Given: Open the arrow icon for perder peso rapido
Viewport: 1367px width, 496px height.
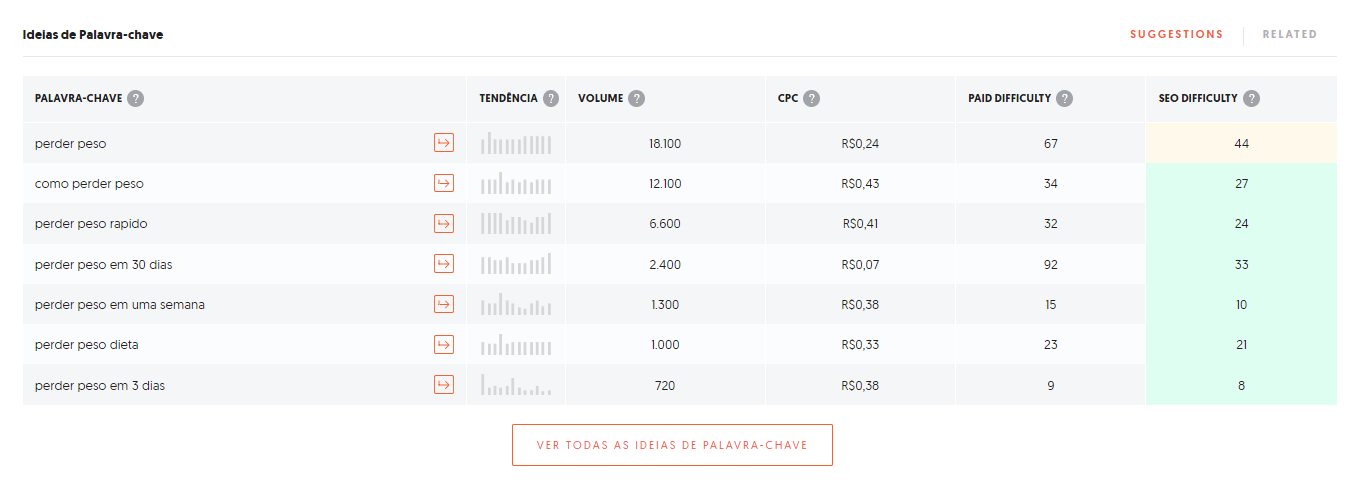Looking at the screenshot, I should tap(444, 223).
